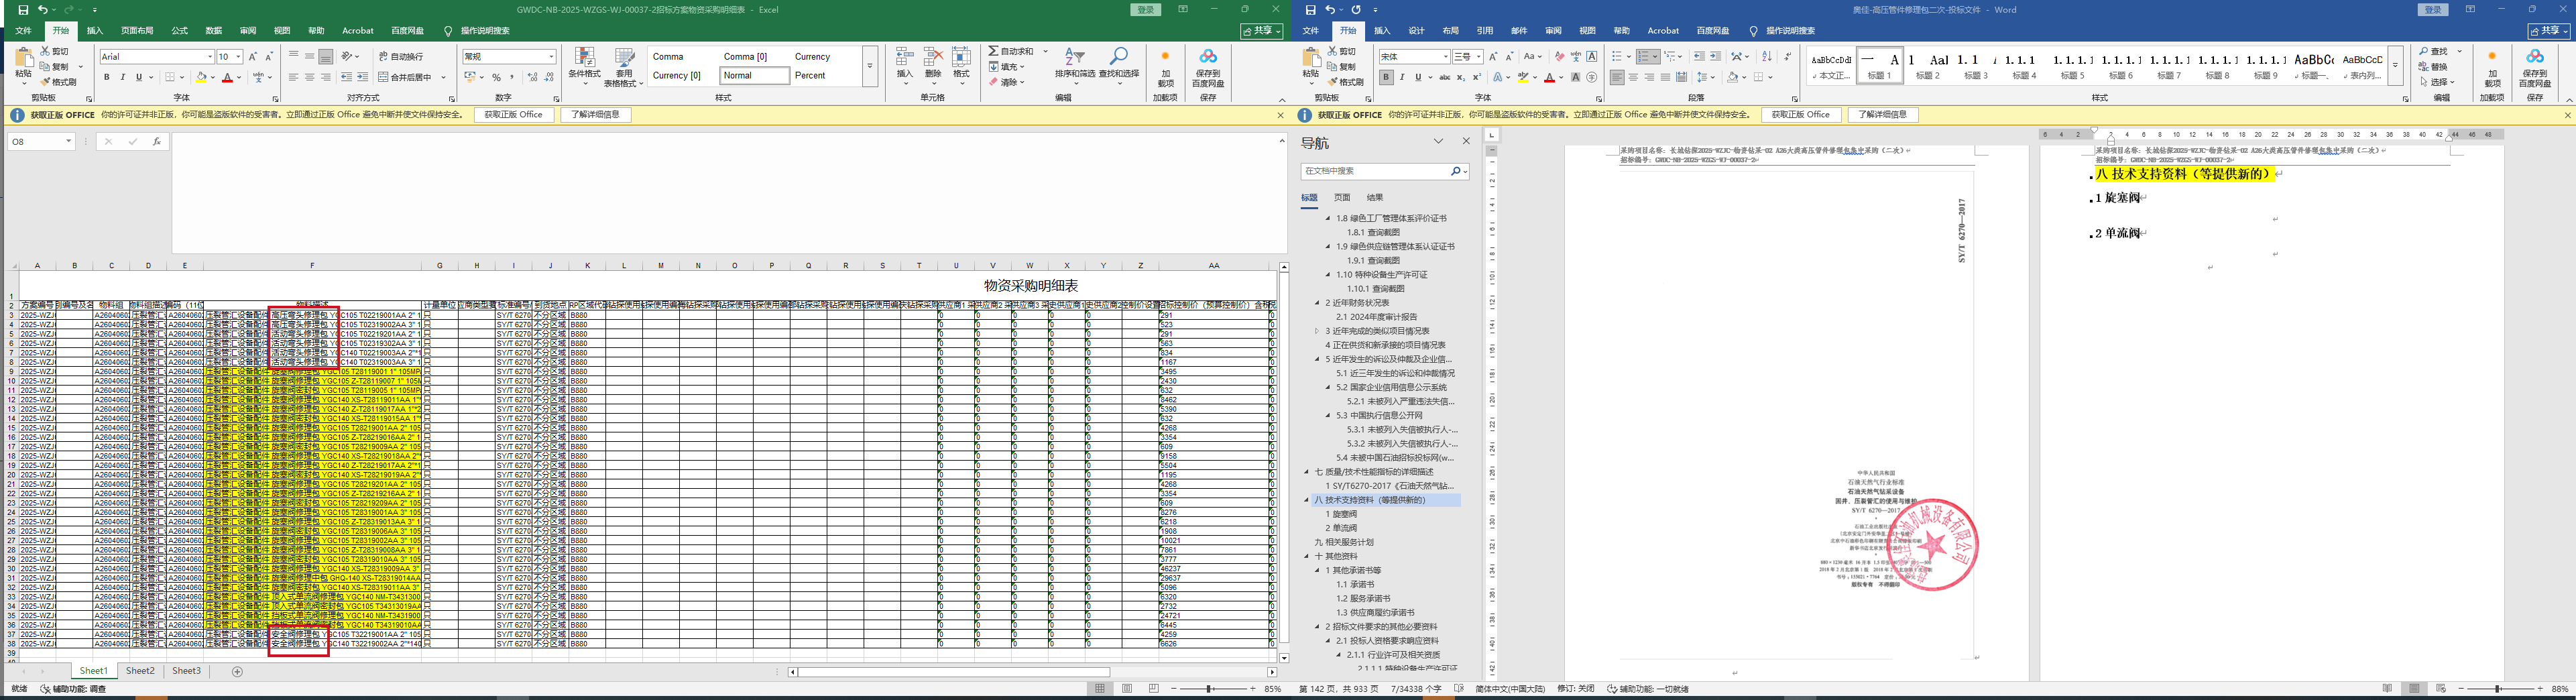Toggle Wrap Text (自动换行) in Excel
This screenshot has height=700, width=2576.
[400, 57]
